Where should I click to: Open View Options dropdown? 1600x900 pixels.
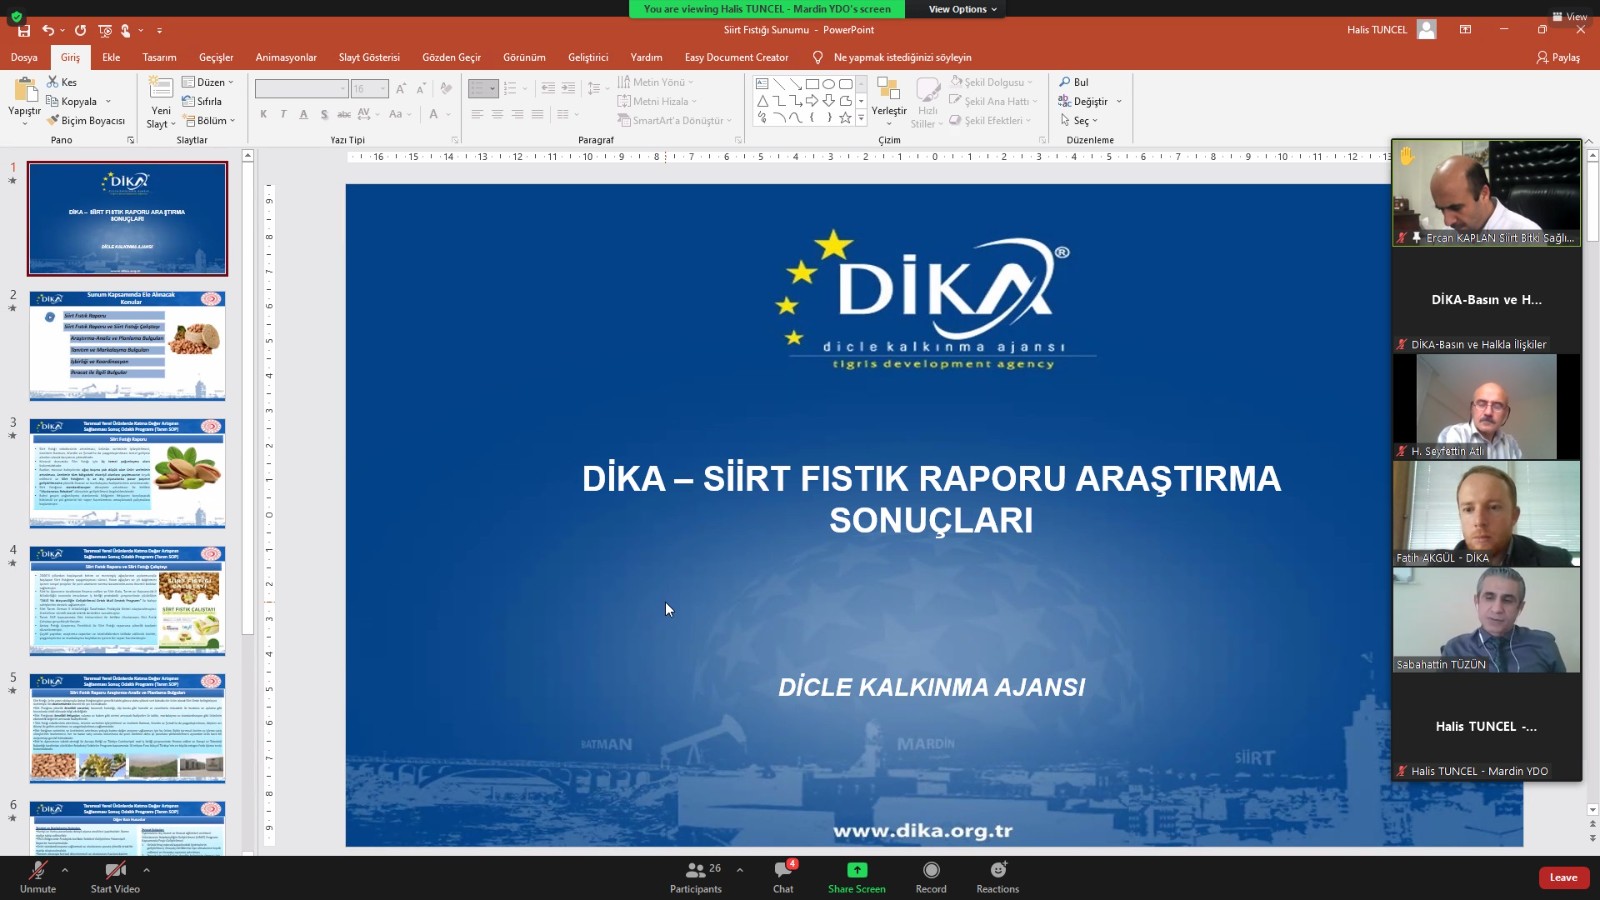(x=963, y=9)
